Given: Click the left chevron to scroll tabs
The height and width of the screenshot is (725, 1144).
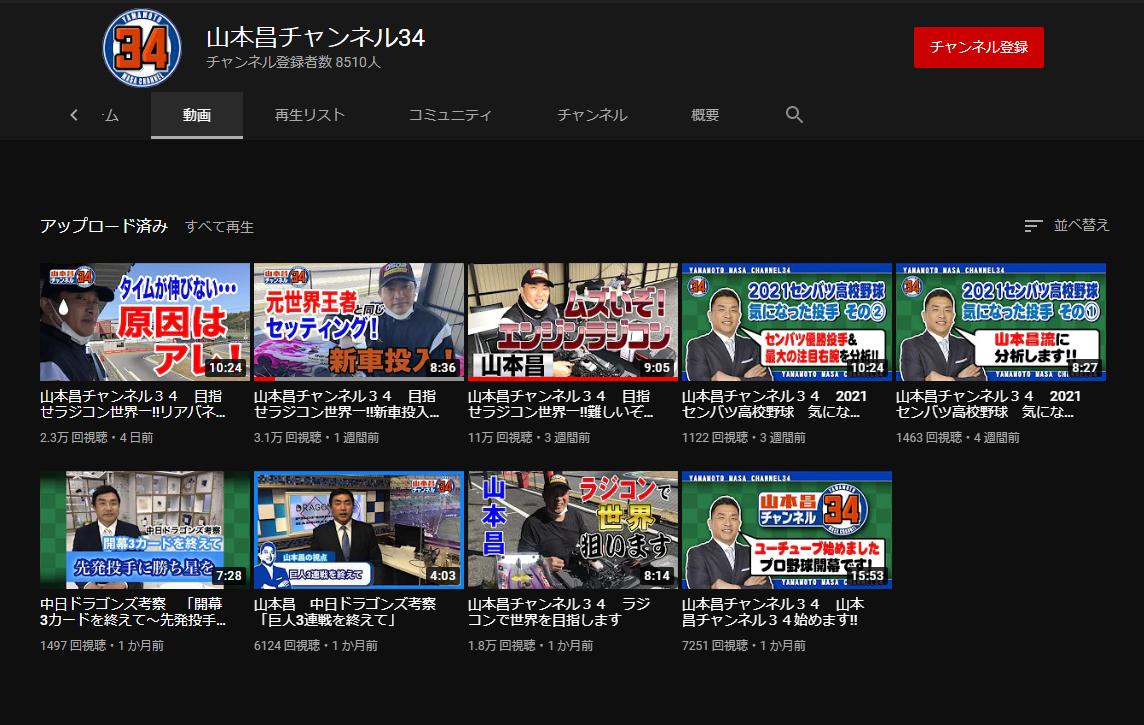Looking at the screenshot, I should 74,115.
